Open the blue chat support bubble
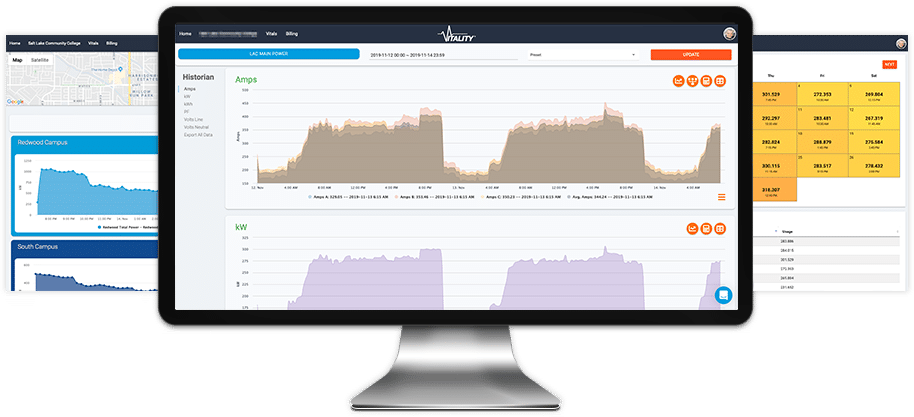This screenshot has width=914, height=417. point(722,295)
